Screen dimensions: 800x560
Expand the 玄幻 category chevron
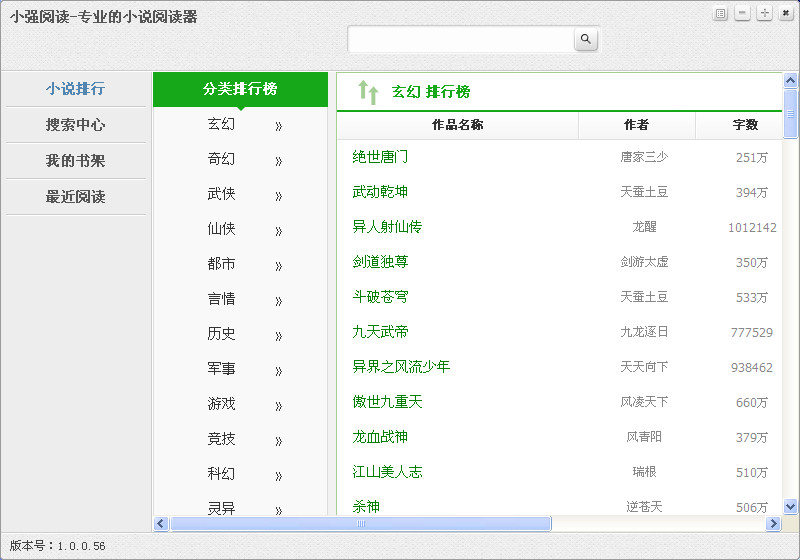[278, 126]
